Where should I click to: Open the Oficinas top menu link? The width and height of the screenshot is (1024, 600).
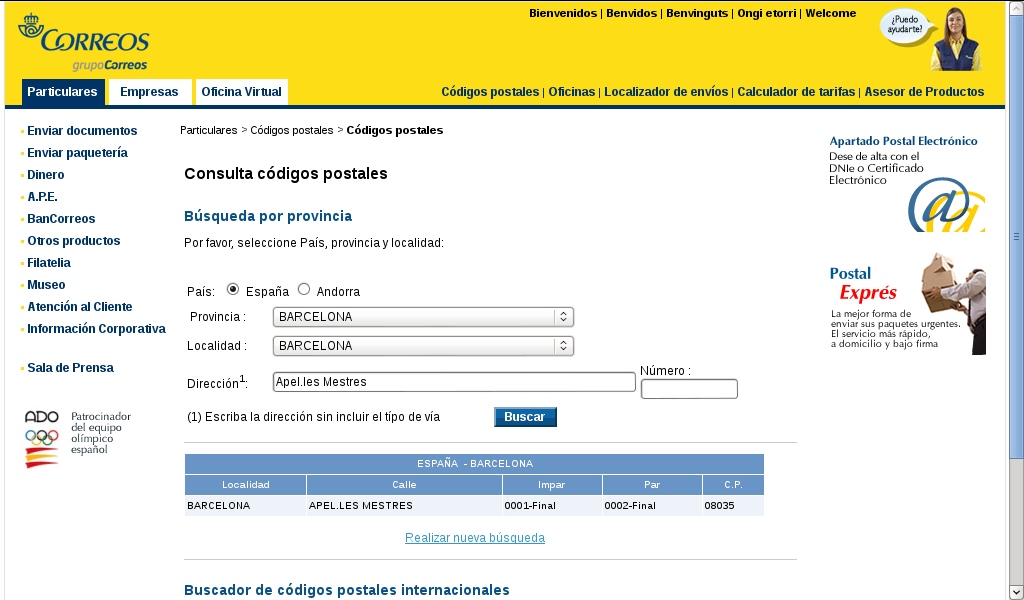(x=571, y=92)
